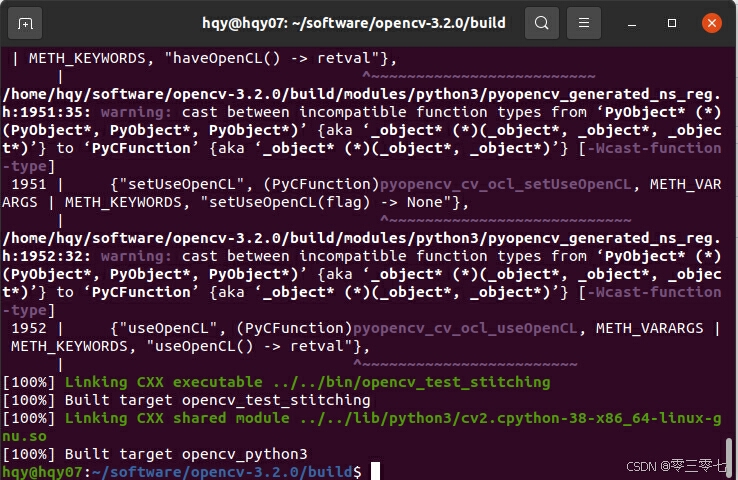Open the hamburger menu

(x=584, y=23)
